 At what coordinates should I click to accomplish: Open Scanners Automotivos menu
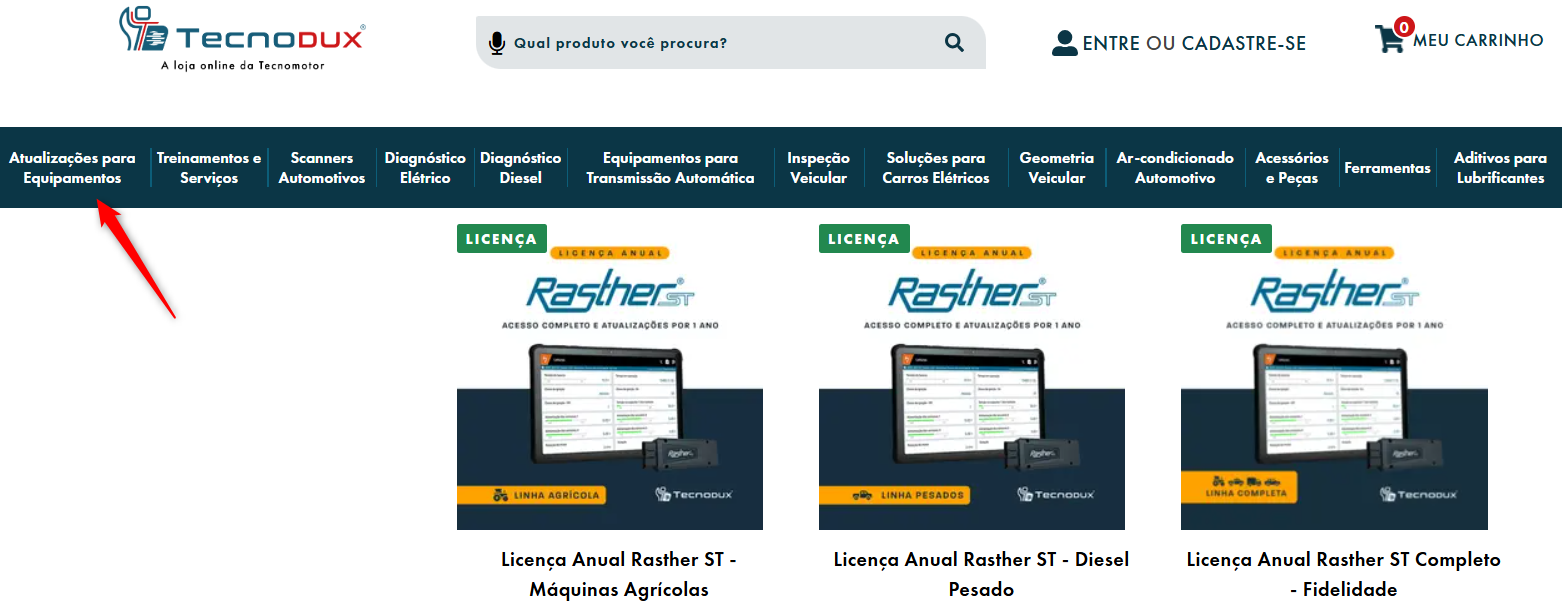coord(322,168)
